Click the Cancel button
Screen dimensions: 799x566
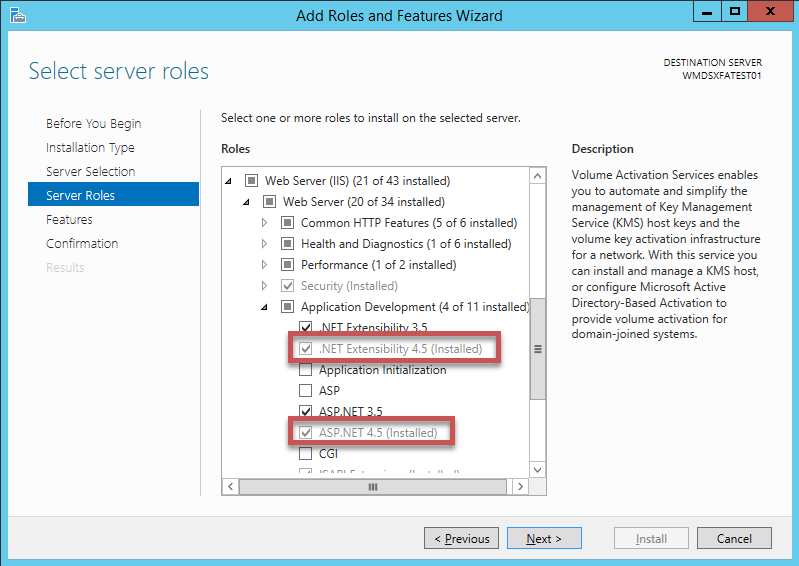pyautogui.click(x=734, y=539)
